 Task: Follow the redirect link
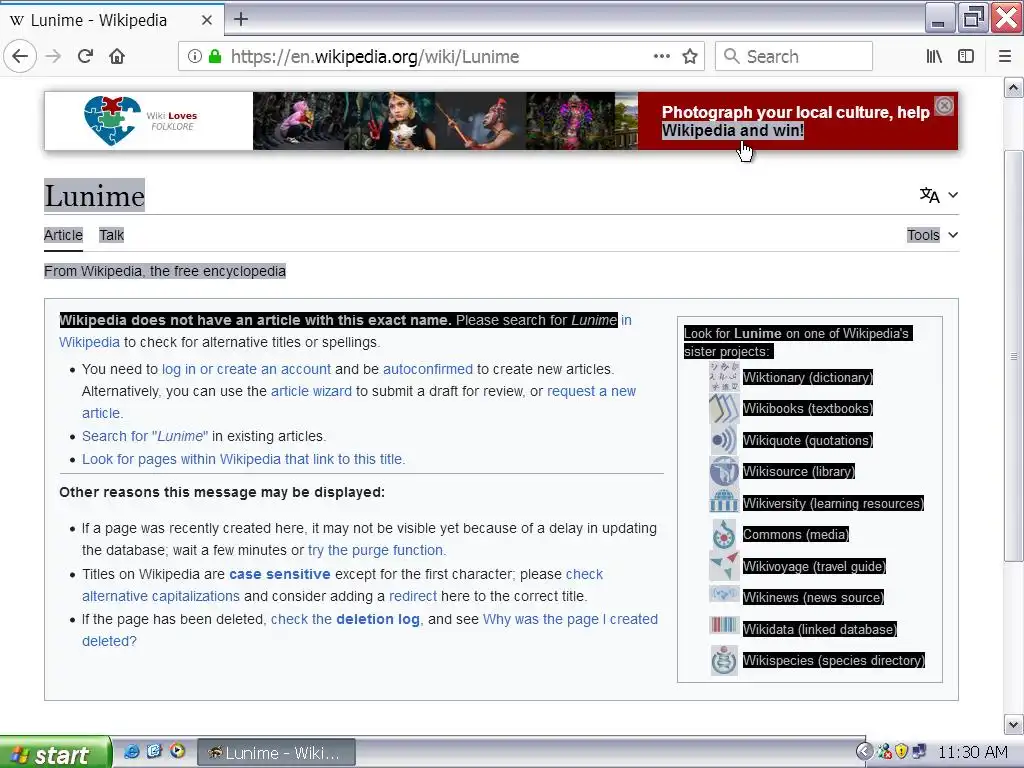[x=413, y=596]
